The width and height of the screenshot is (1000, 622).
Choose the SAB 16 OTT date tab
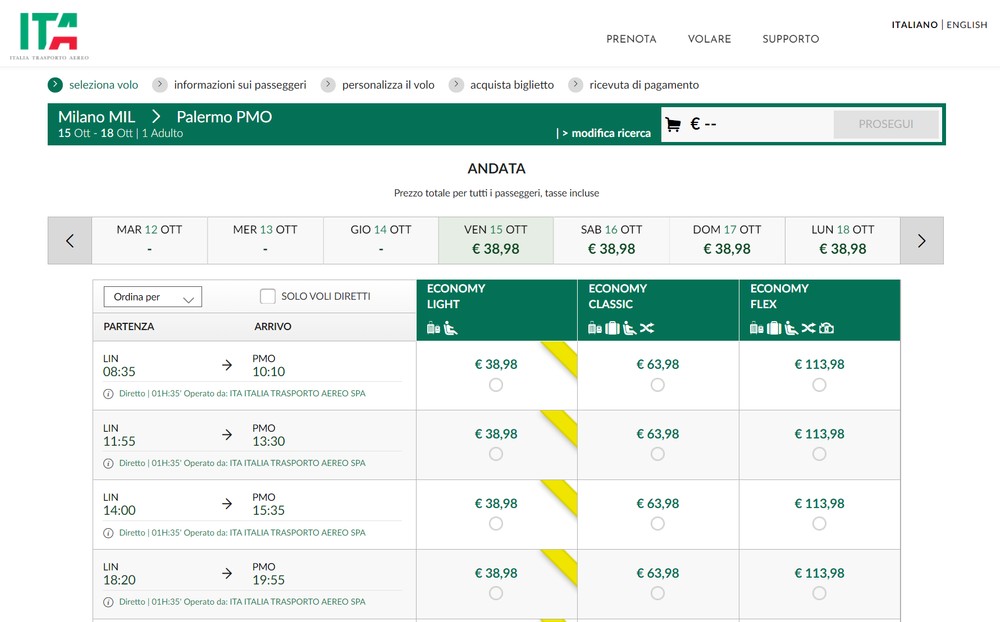pyautogui.click(x=611, y=241)
